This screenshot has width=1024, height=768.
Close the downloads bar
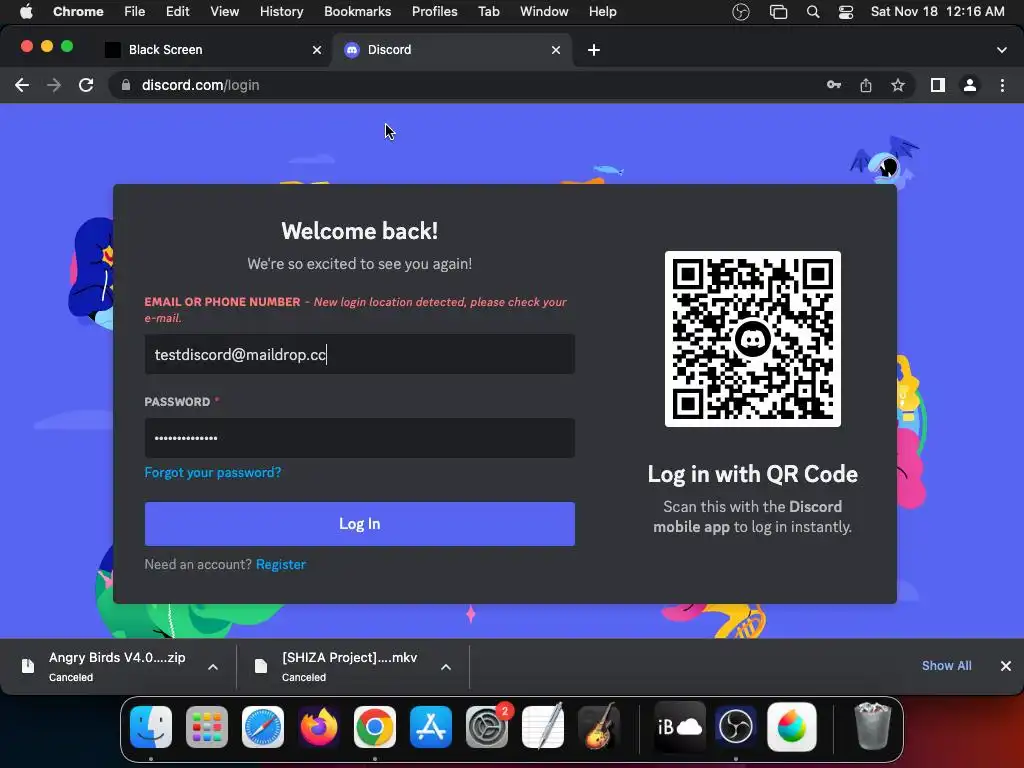point(1006,665)
